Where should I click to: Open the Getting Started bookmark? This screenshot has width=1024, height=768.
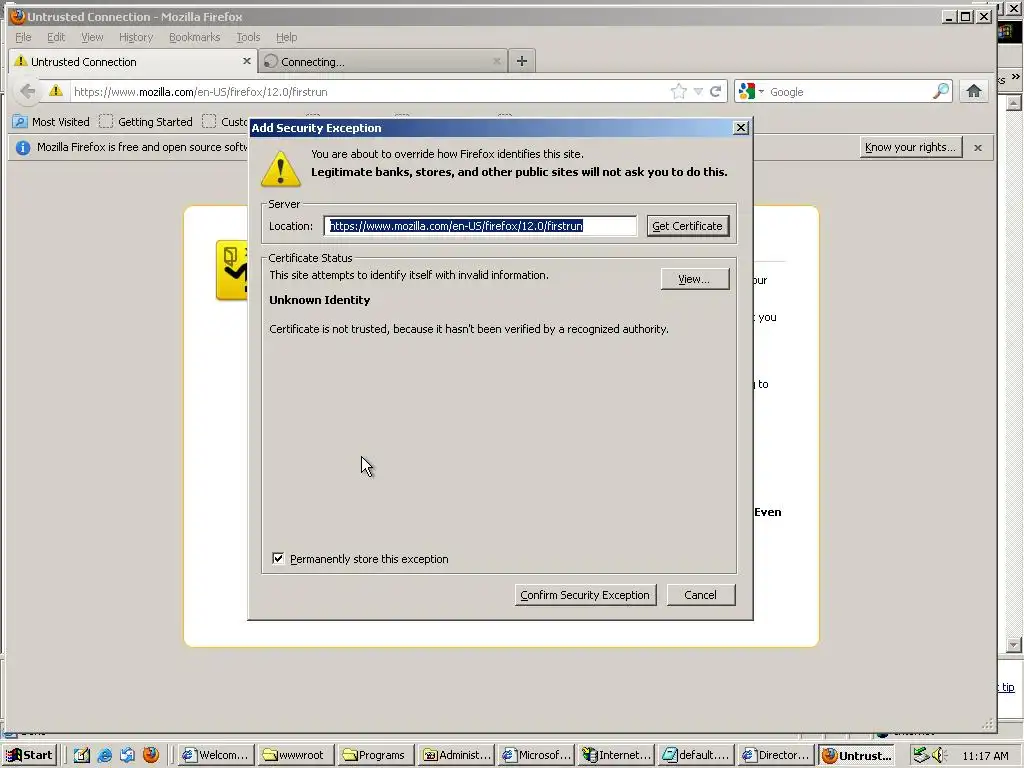pos(146,121)
